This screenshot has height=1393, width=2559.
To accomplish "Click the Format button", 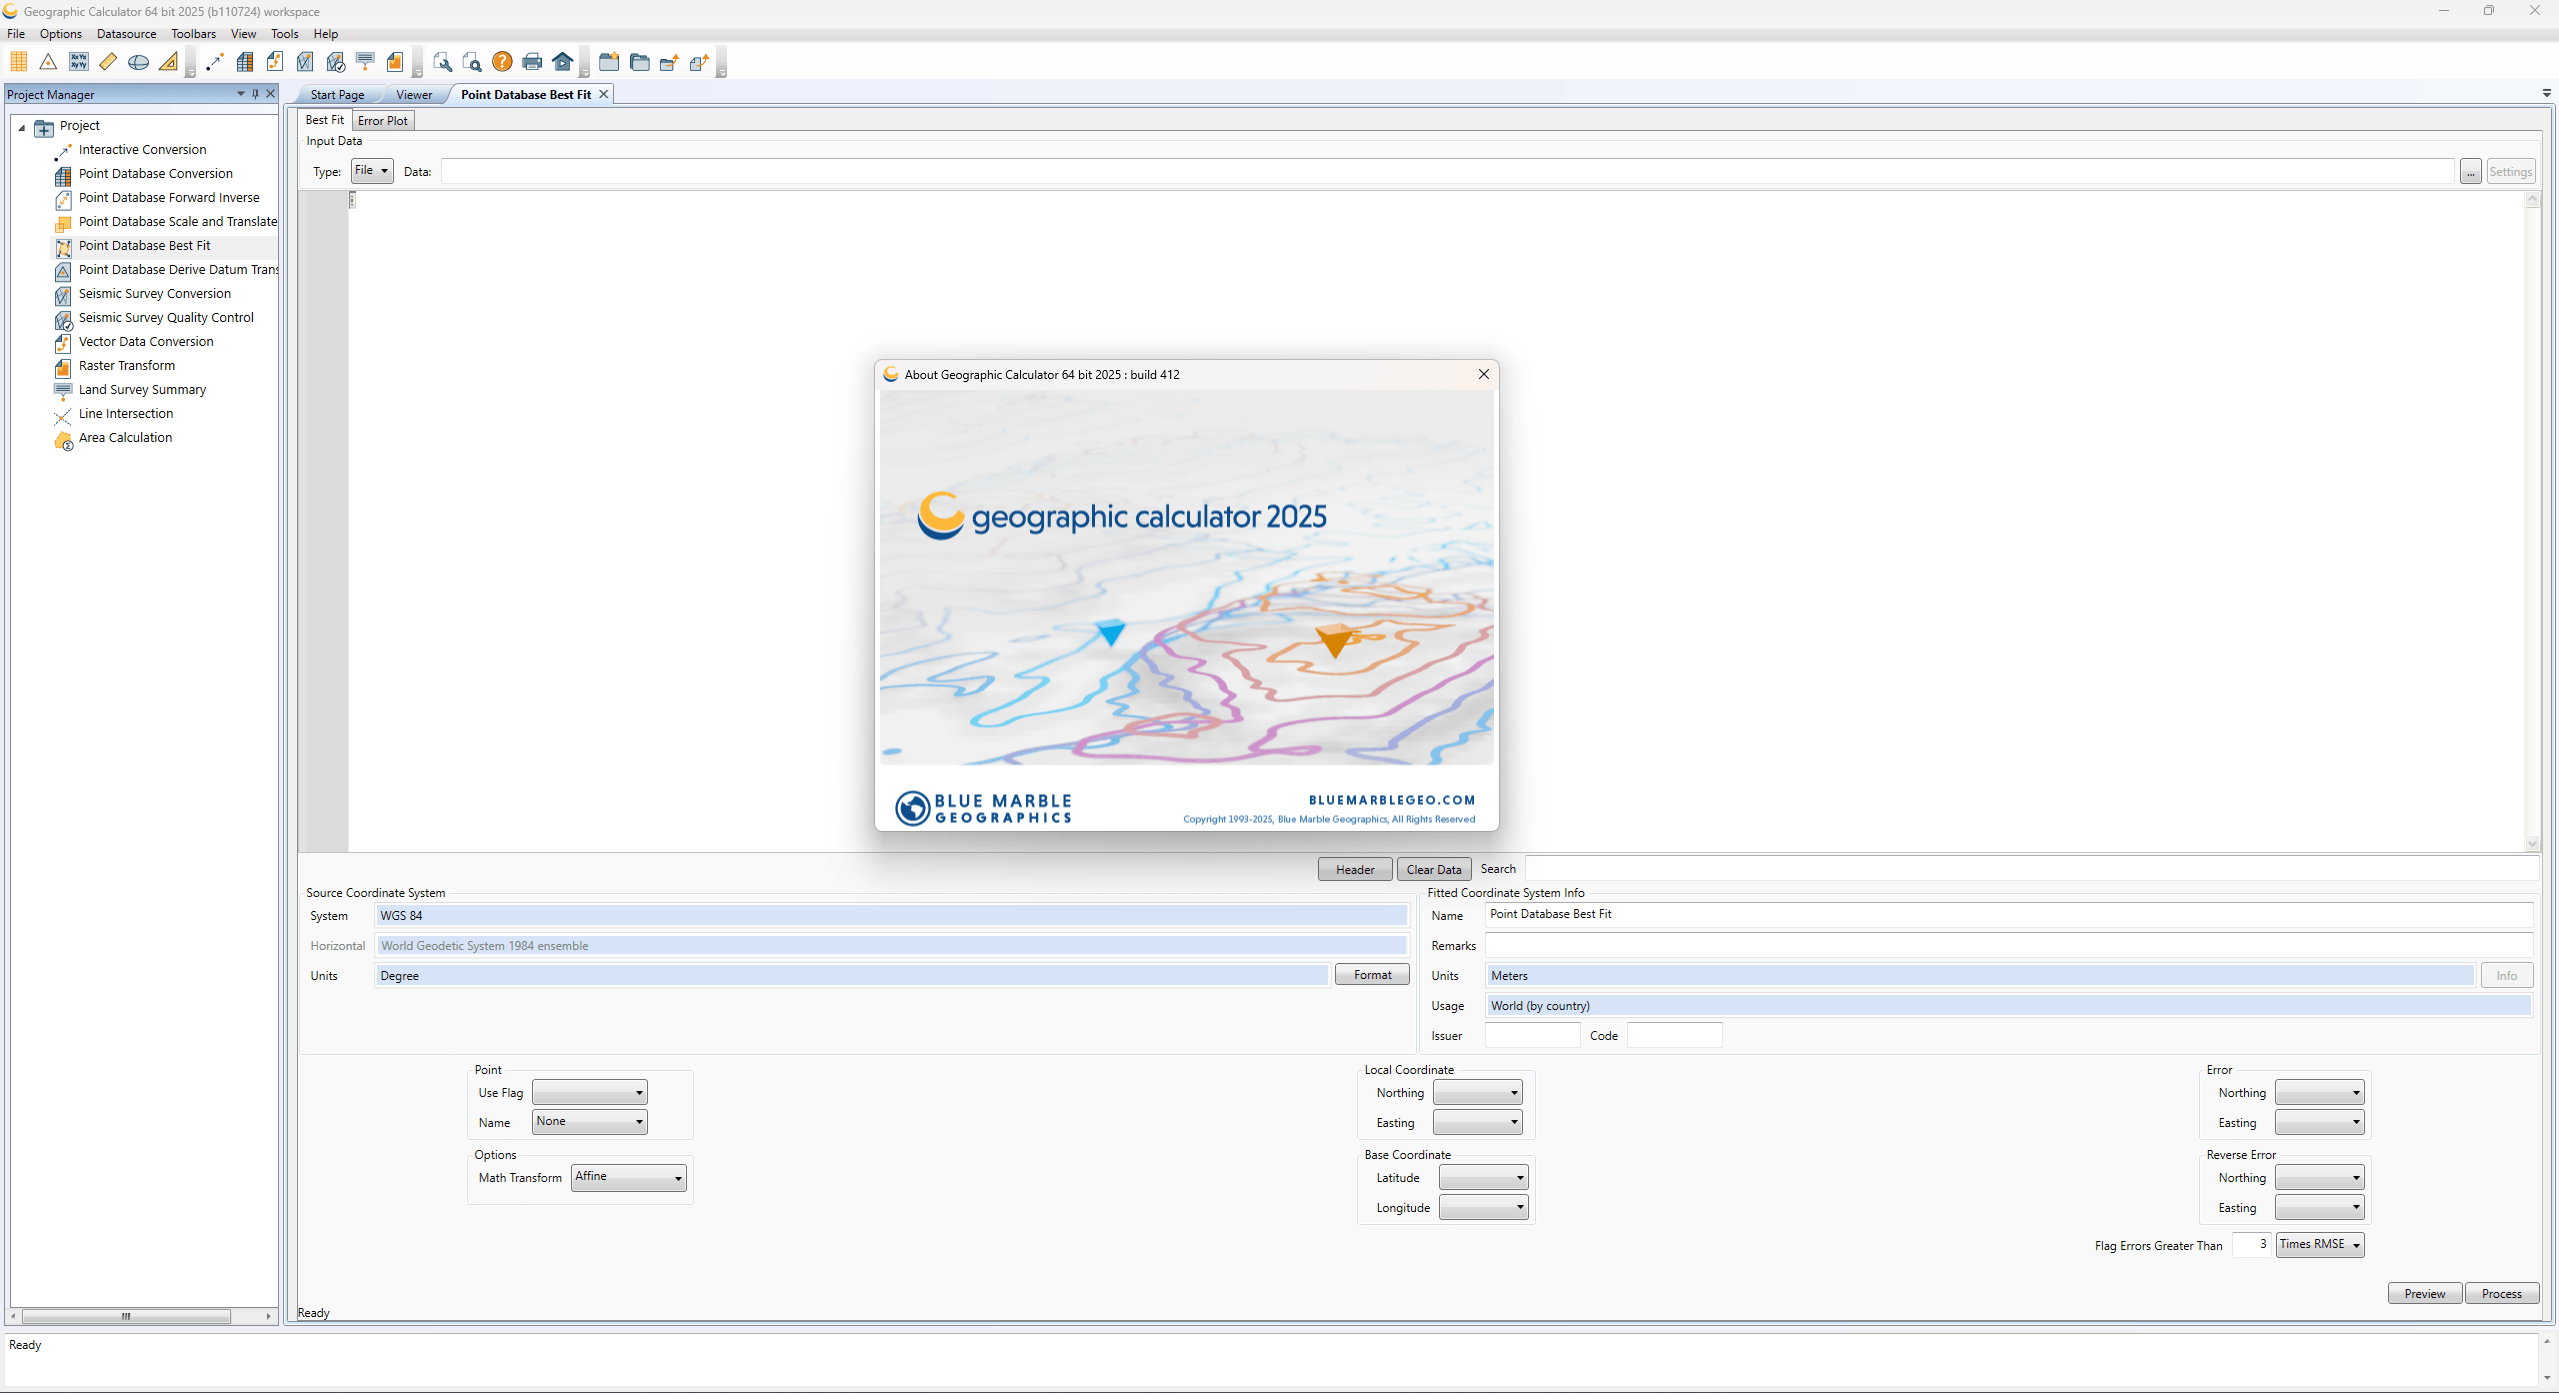I will [1372, 975].
